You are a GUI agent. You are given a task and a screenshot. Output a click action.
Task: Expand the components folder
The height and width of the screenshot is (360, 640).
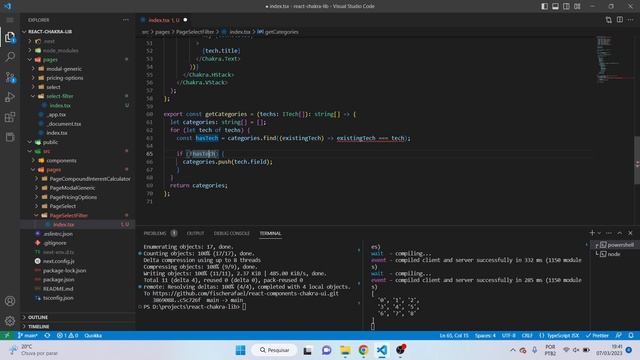click(61, 160)
